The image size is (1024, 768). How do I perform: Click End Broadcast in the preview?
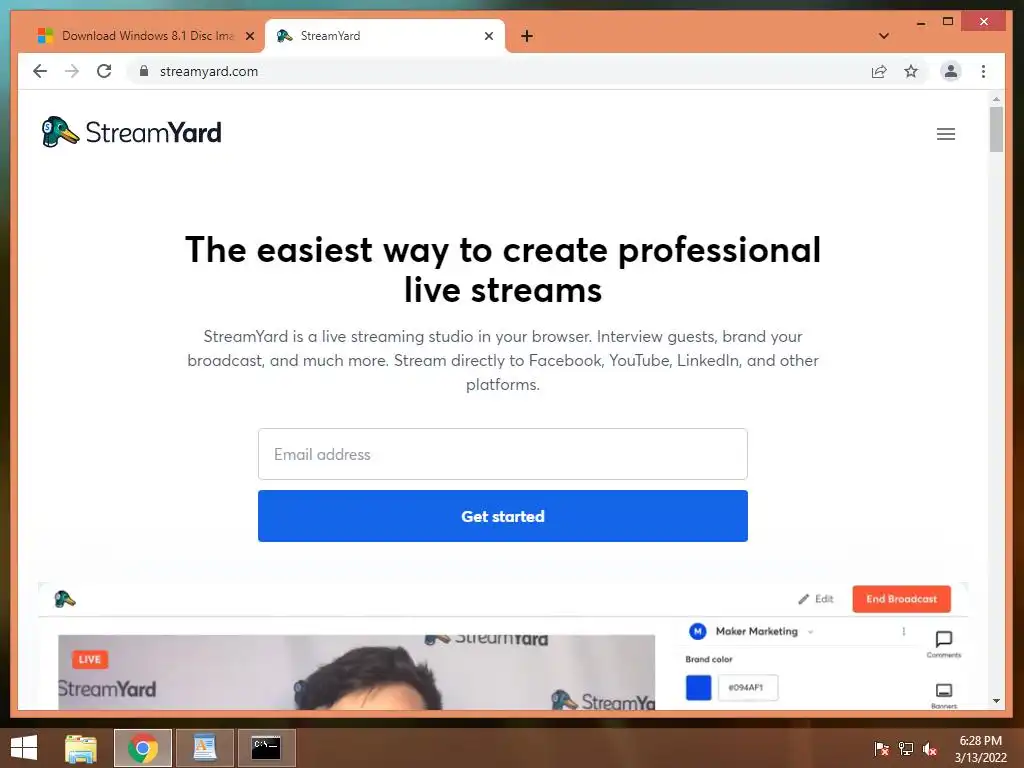coord(901,599)
